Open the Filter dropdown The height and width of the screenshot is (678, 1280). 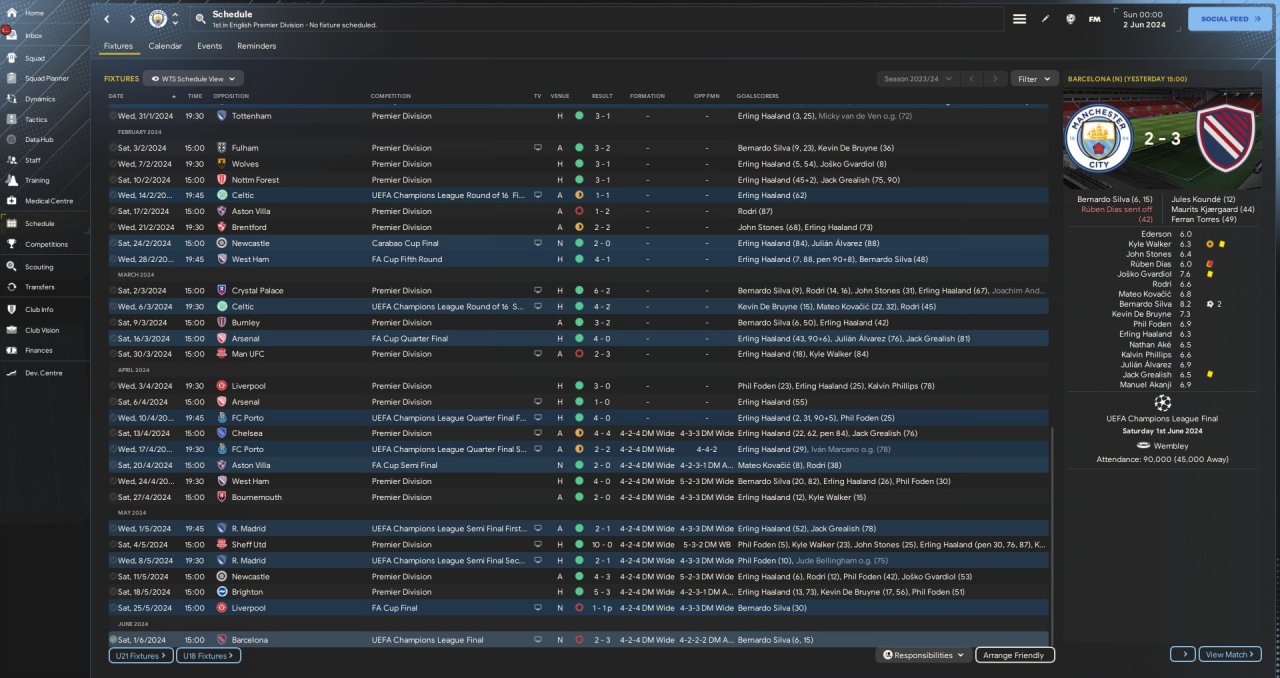pyautogui.click(x=1034, y=78)
